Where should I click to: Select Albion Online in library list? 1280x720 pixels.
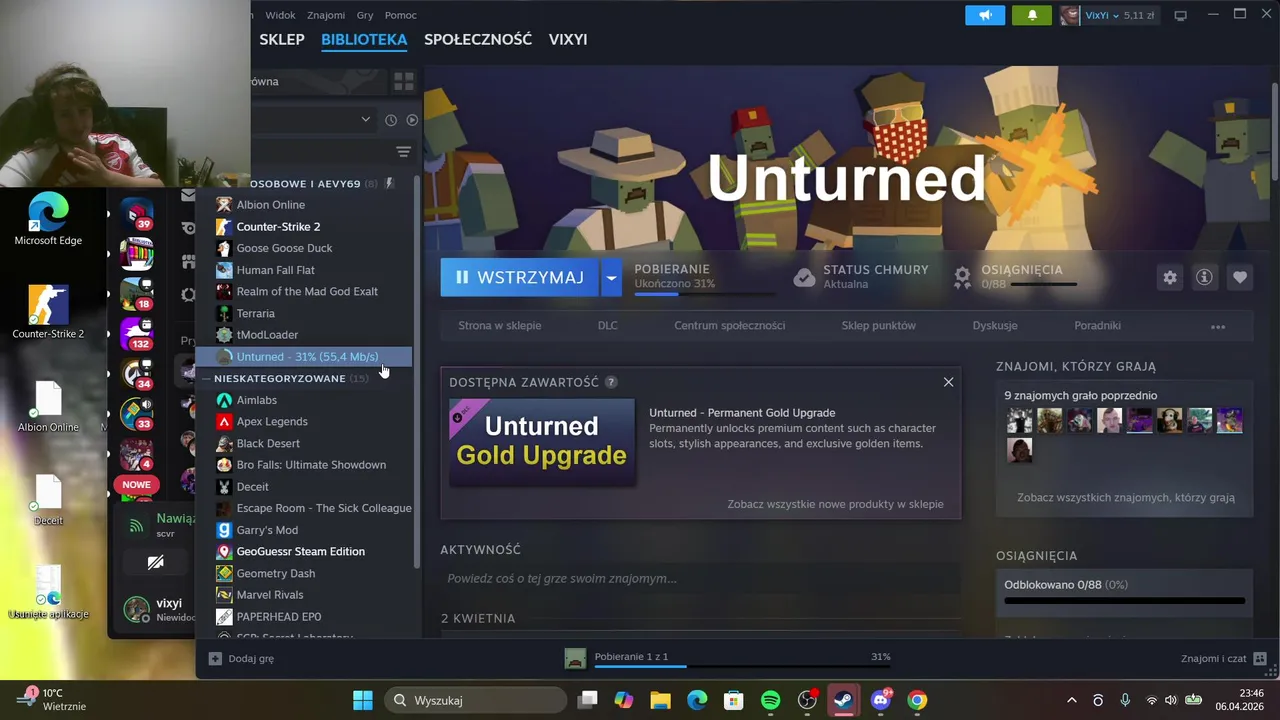pos(270,205)
